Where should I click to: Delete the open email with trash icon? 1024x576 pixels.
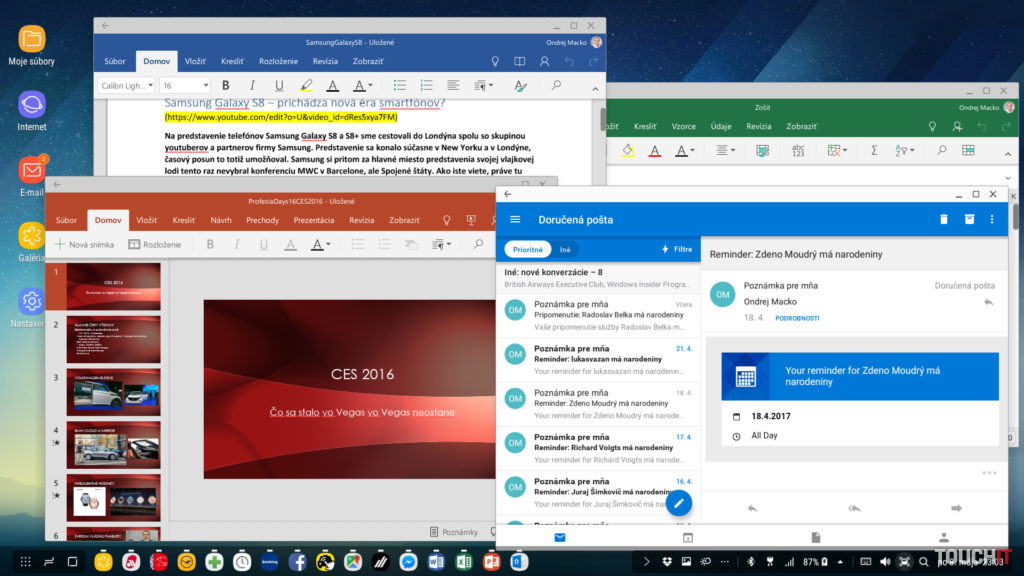point(944,219)
